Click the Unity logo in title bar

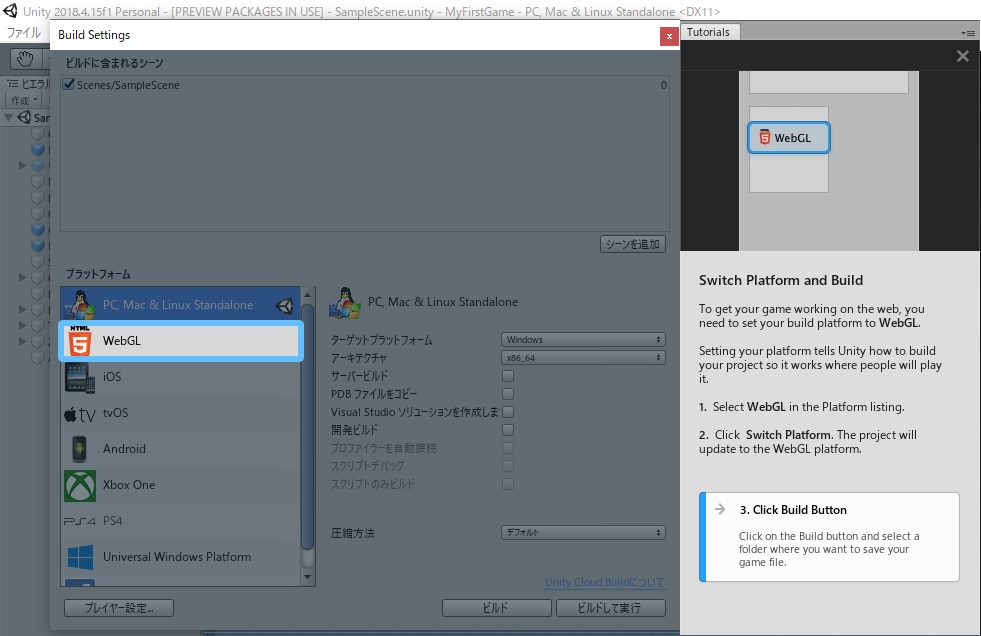click(x=10, y=11)
